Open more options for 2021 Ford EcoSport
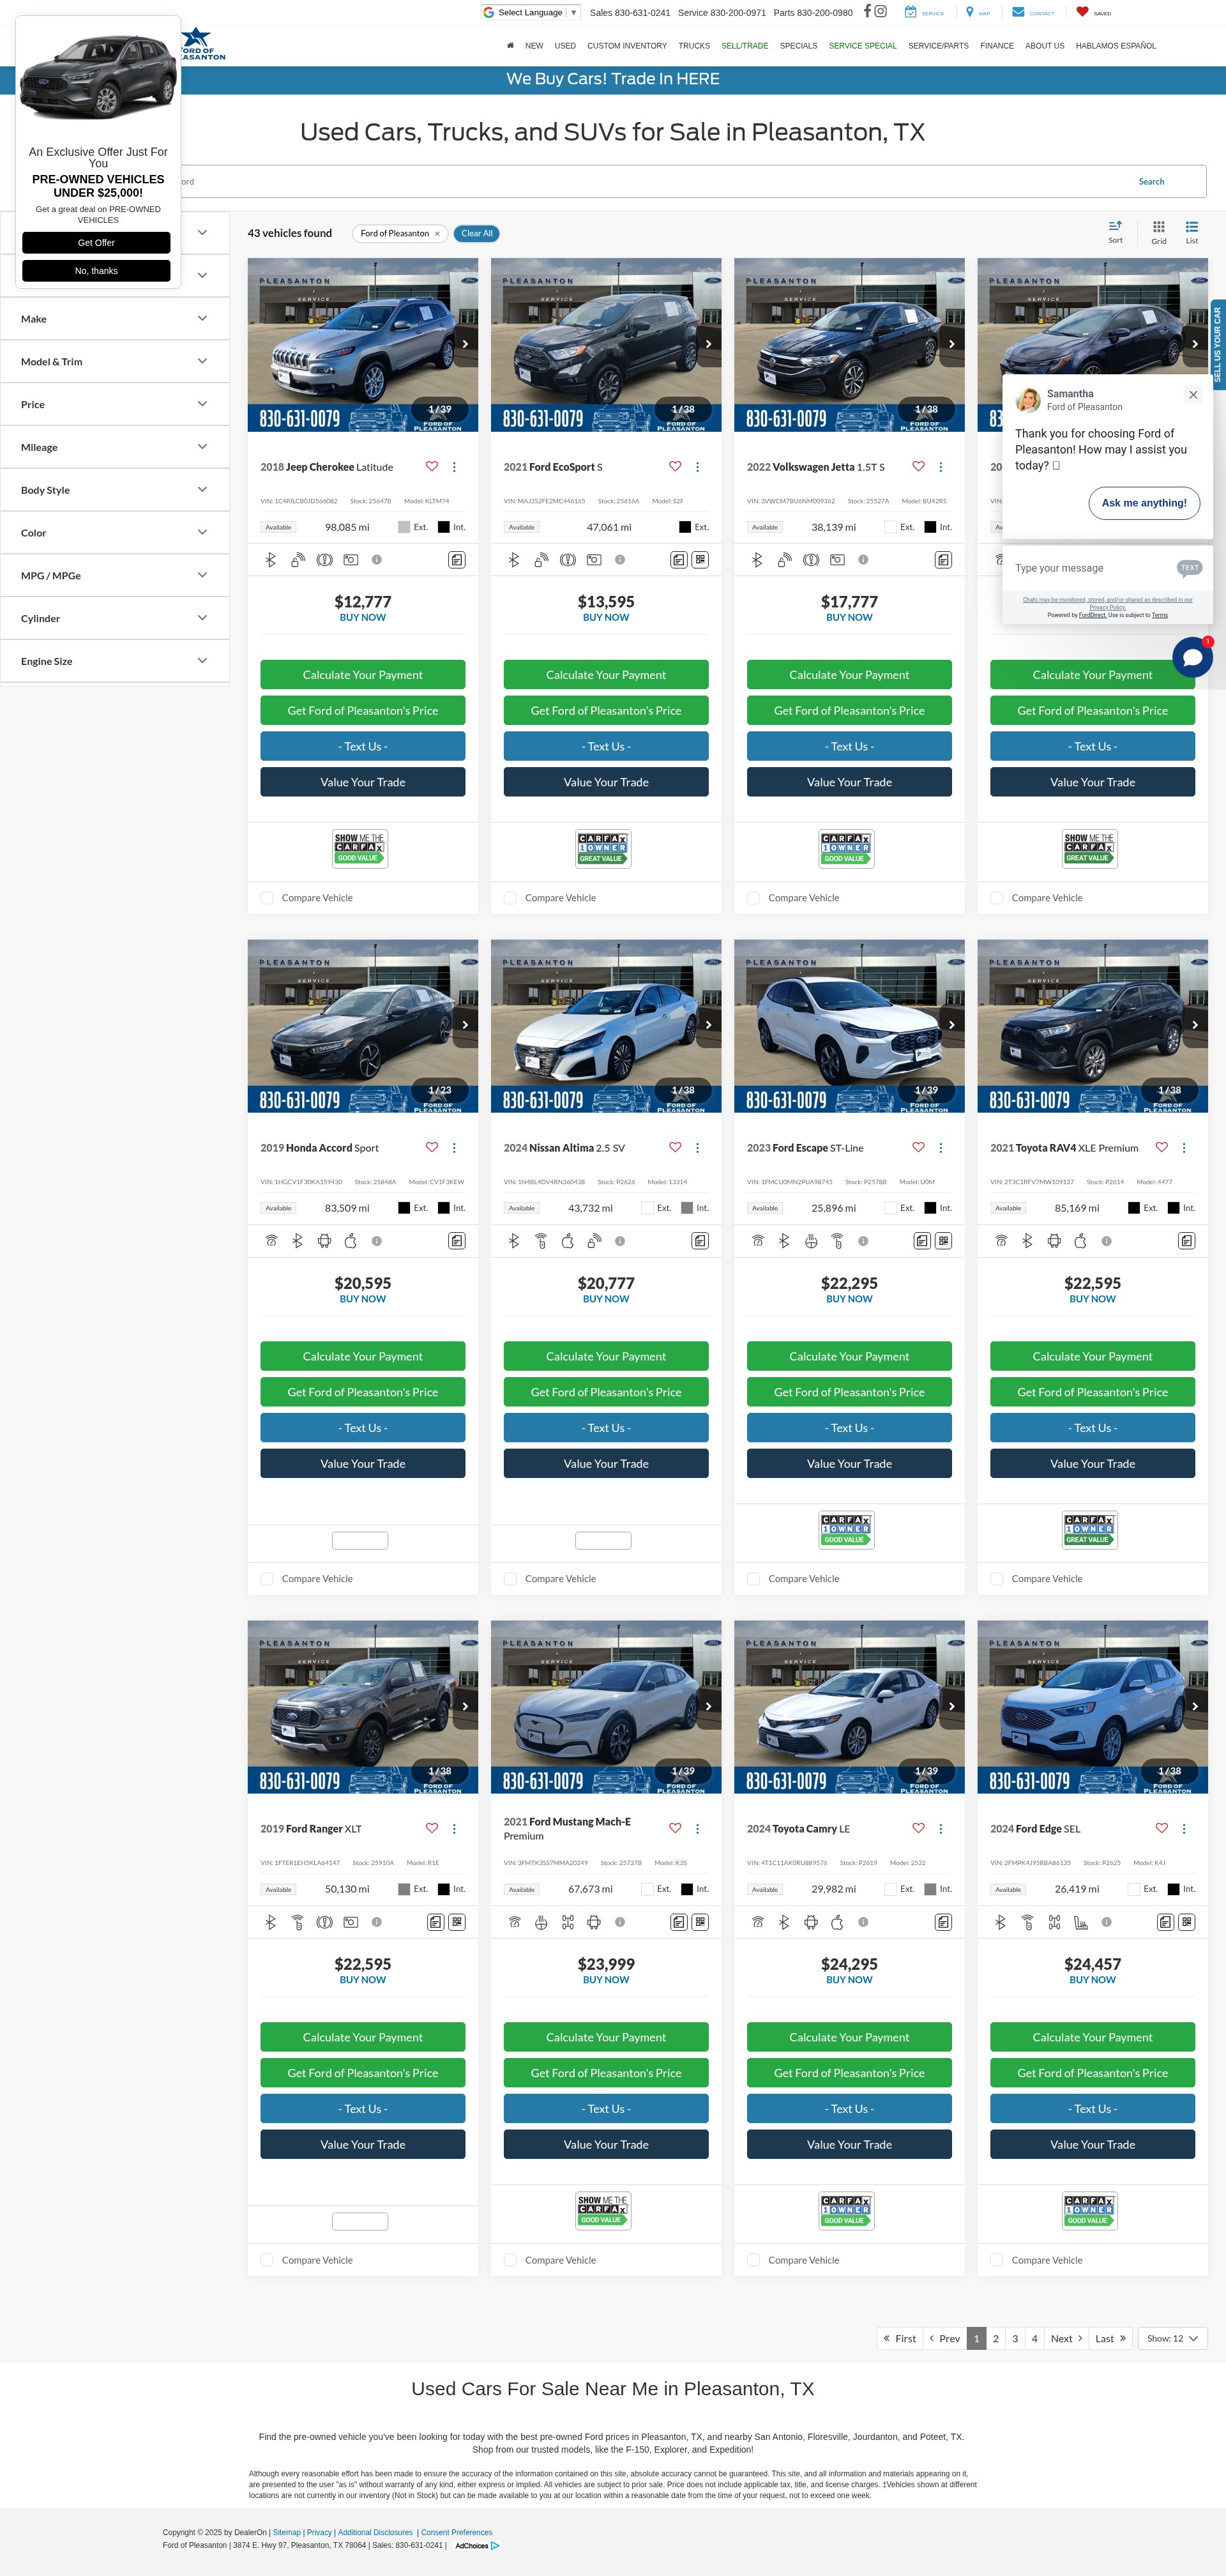Screen dimensions: 1226x2576 click(x=697, y=466)
